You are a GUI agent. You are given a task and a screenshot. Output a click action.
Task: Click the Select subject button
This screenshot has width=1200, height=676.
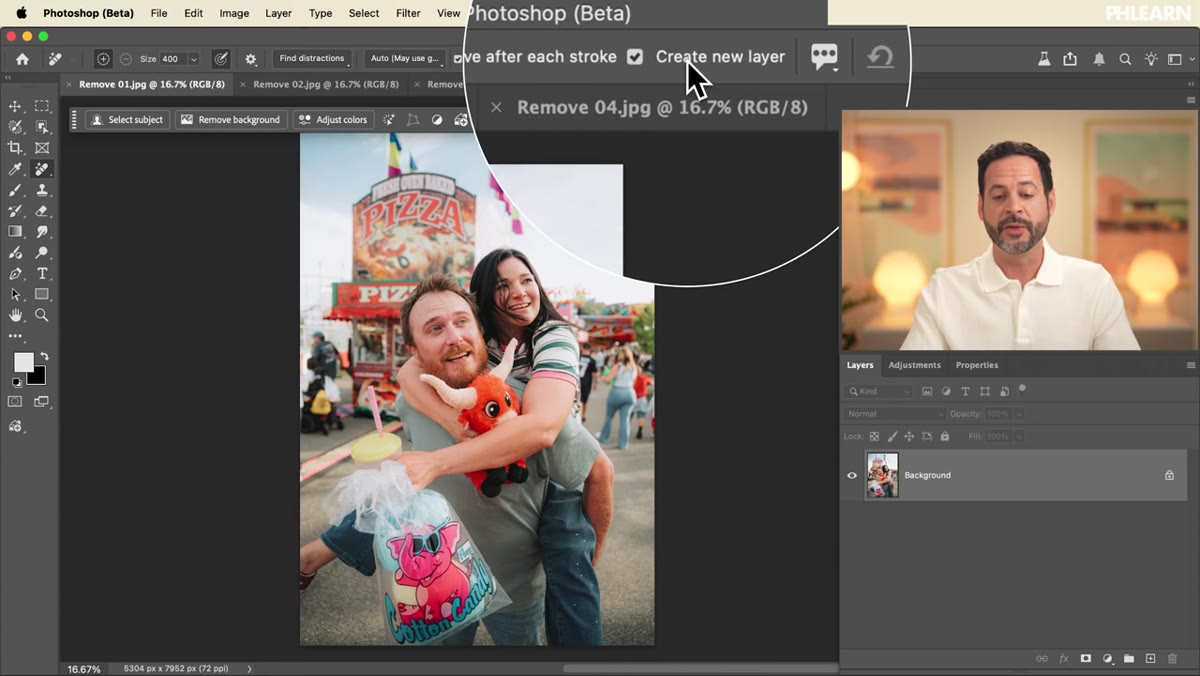[127, 120]
